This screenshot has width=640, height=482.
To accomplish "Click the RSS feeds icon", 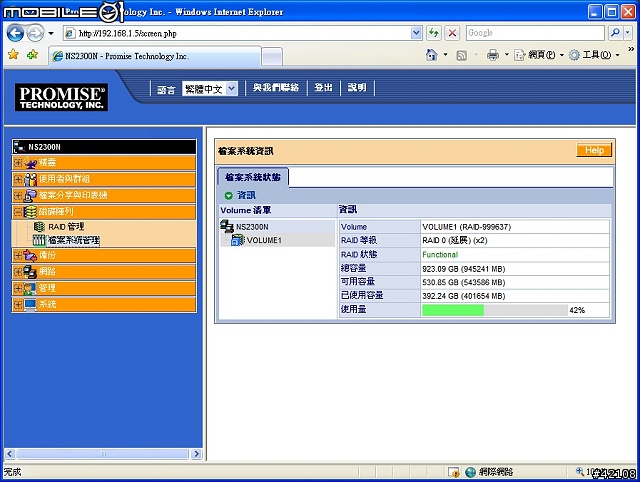I will pyautogui.click(x=462, y=55).
